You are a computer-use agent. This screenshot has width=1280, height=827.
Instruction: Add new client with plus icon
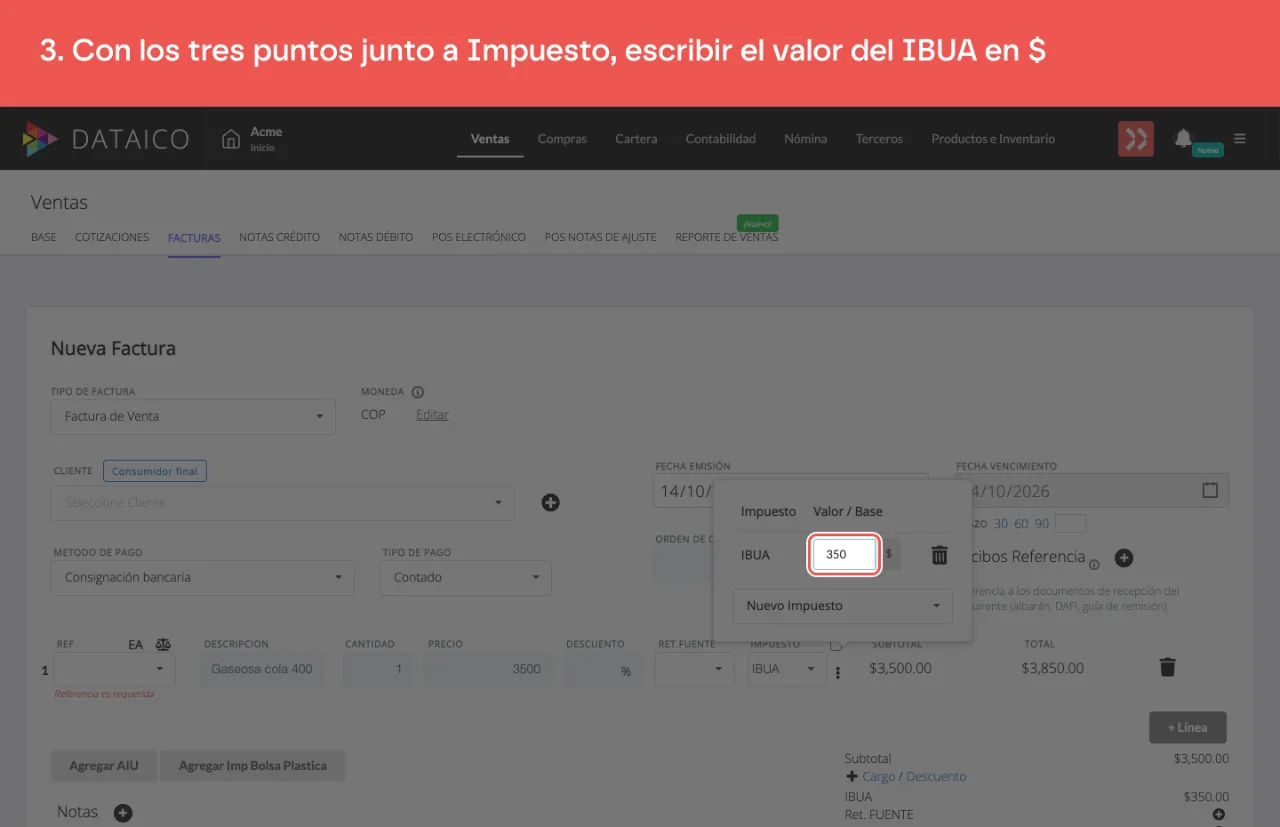pos(550,502)
